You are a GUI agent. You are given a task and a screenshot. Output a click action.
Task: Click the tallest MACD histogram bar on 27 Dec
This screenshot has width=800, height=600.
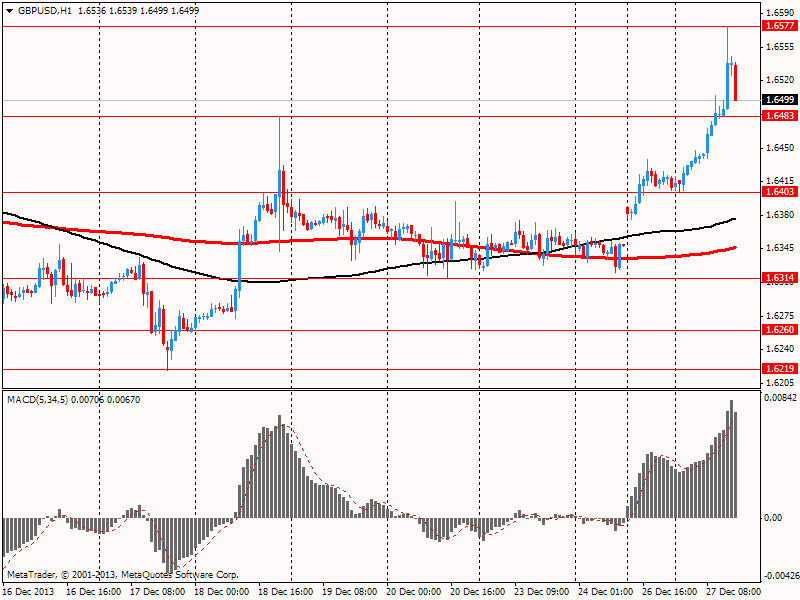click(731, 459)
